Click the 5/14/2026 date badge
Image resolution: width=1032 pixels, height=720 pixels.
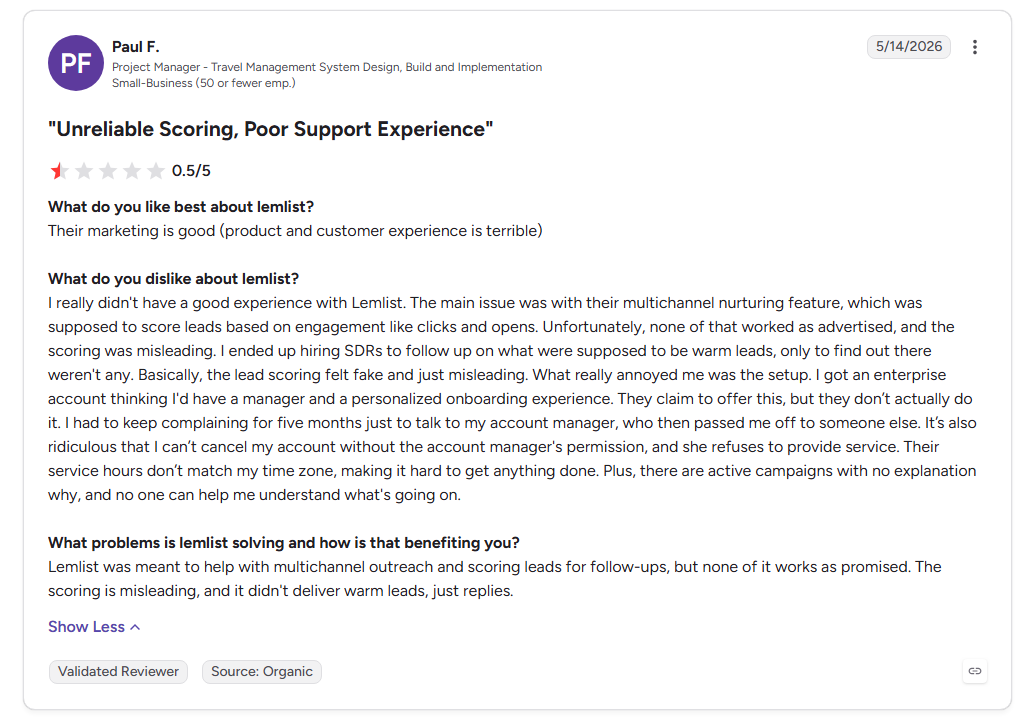[x=908, y=47]
